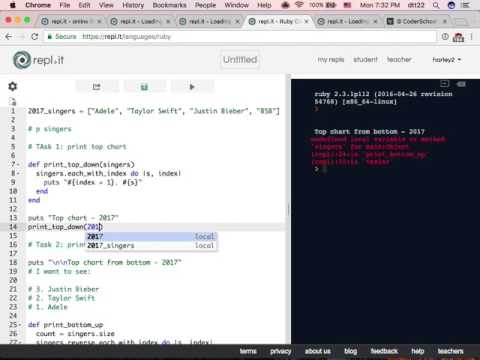
Task: Open the Chrome menu three dots
Action: coord(472,37)
